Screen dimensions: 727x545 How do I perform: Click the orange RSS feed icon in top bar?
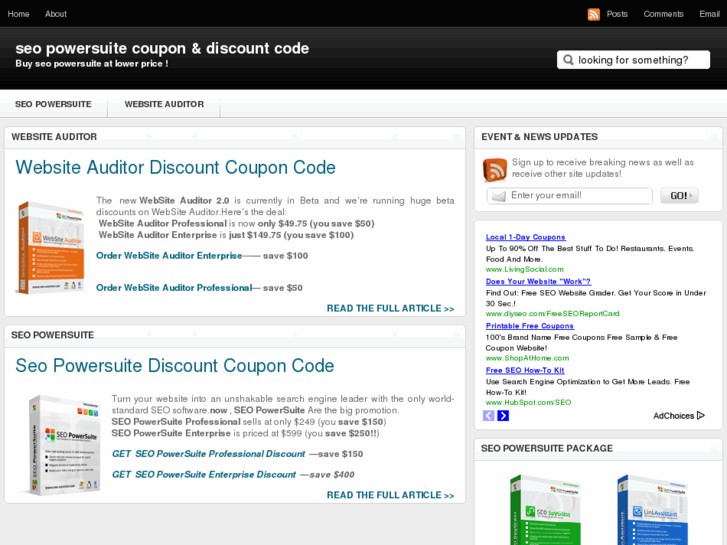pyautogui.click(x=593, y=14)
